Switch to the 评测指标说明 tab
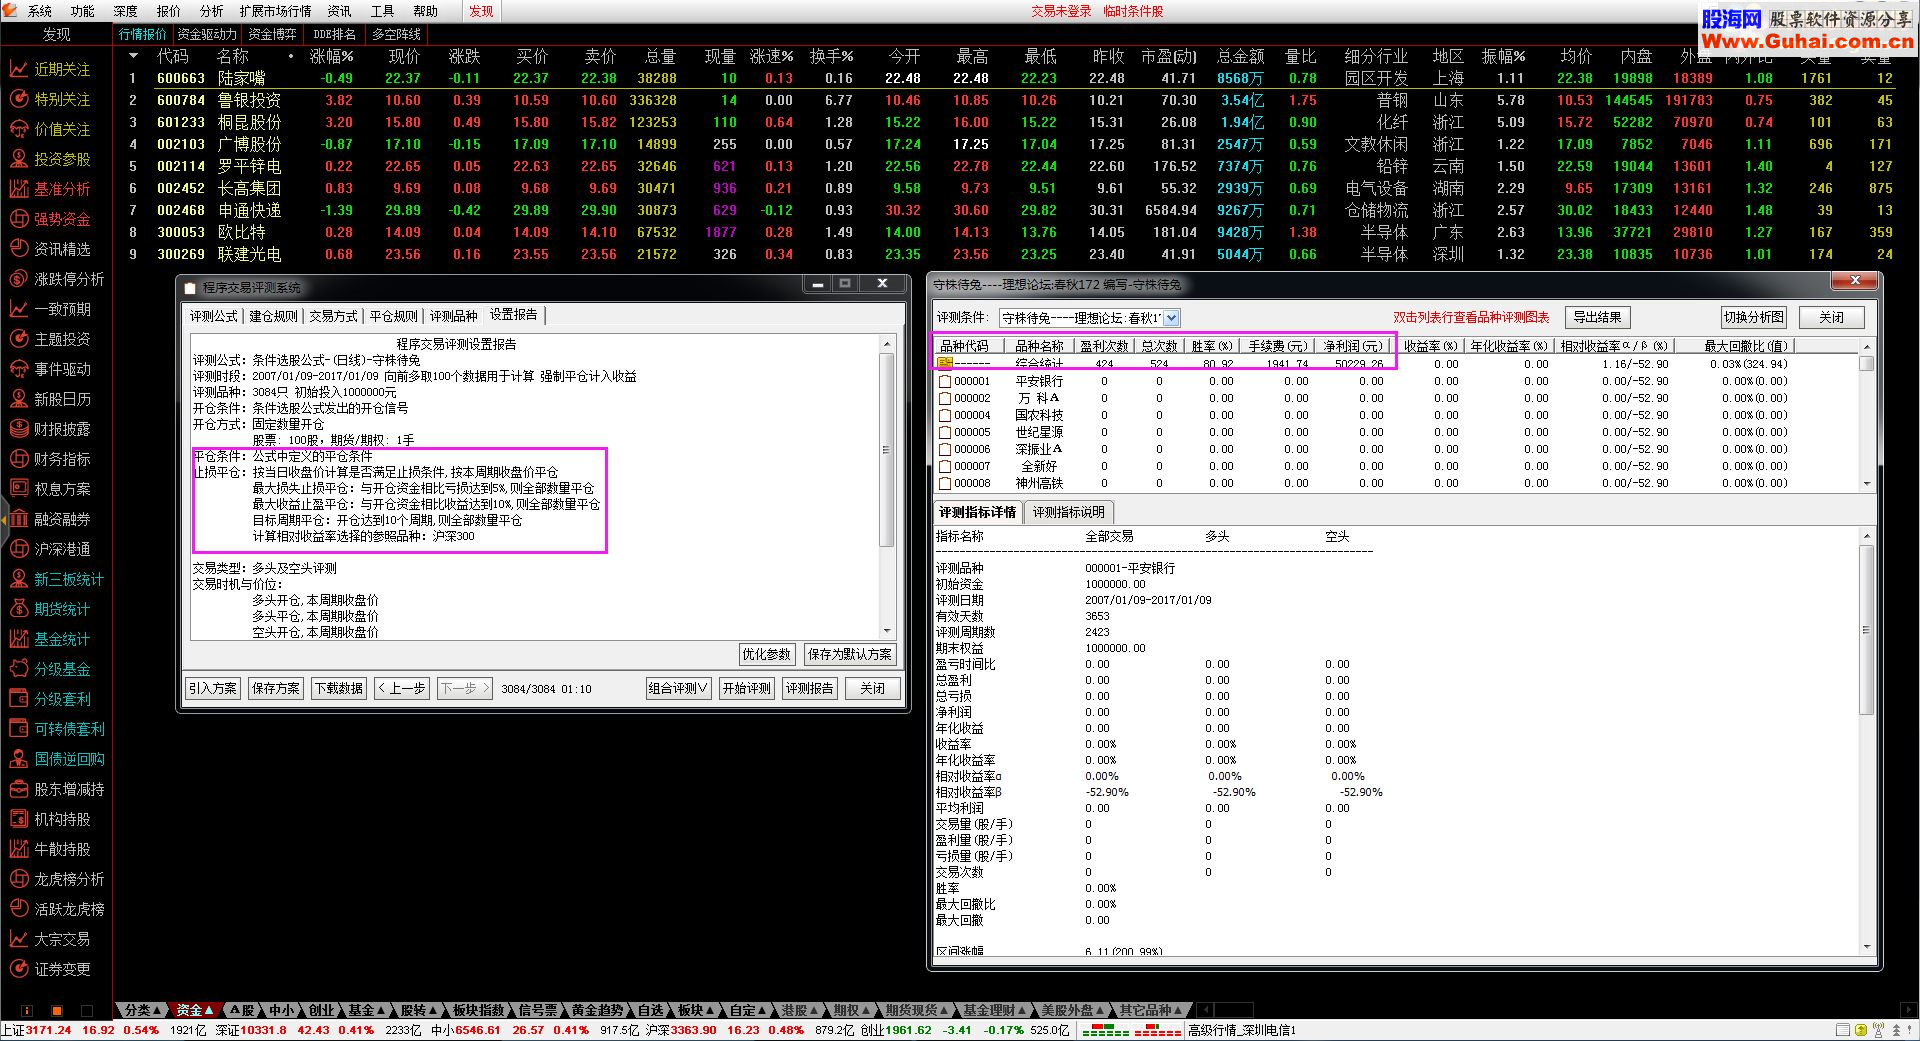 coord(1068,512)
